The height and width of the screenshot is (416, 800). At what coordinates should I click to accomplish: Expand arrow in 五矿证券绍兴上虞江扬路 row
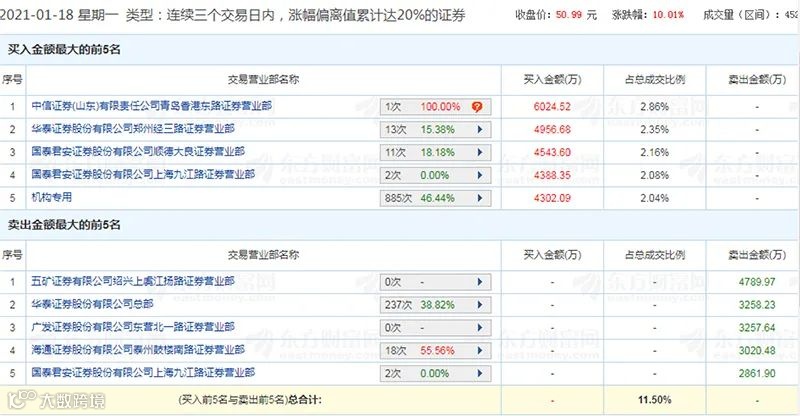coord(480,282)
